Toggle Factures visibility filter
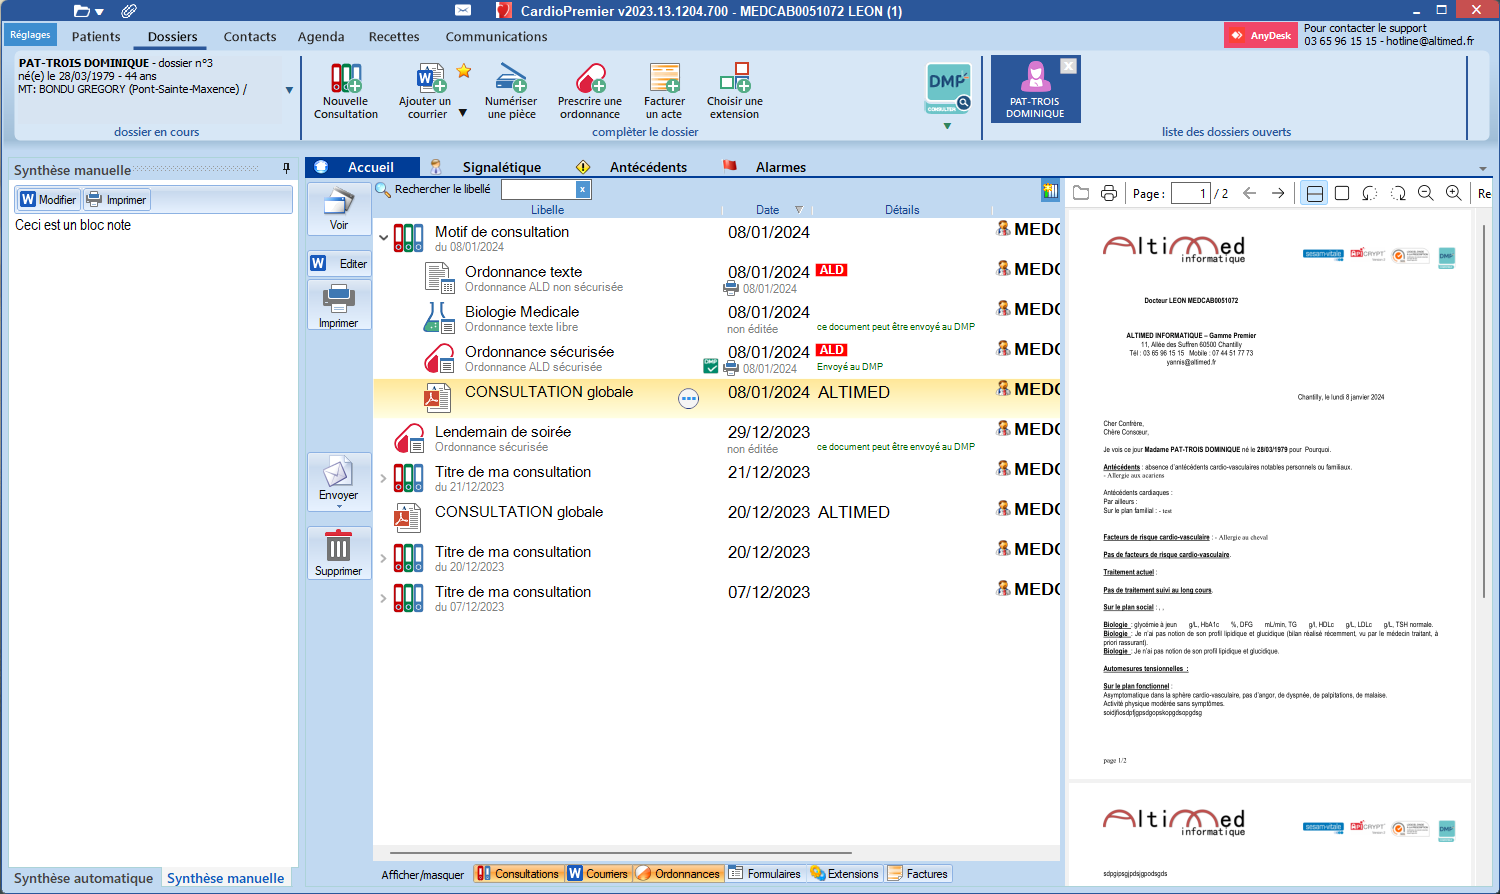 tap(918, 874)
